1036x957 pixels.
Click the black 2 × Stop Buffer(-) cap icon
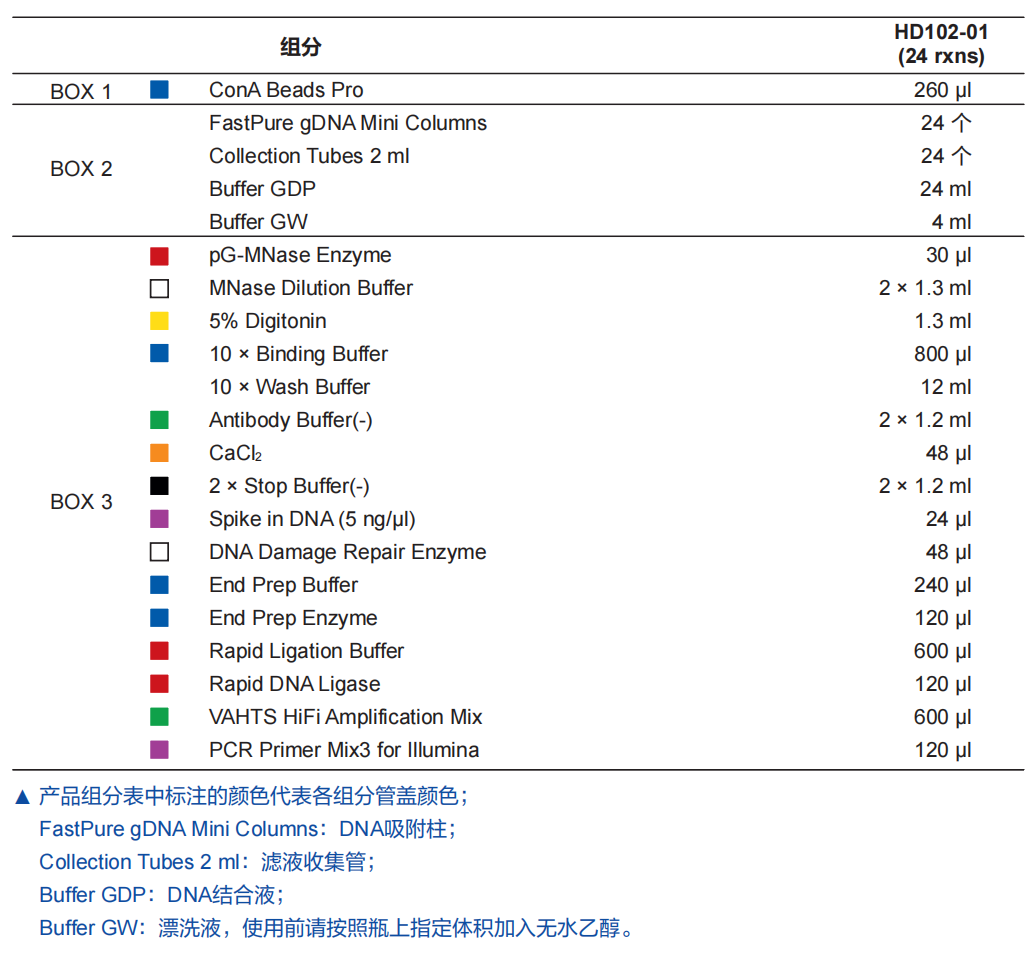pyautogui.click(x=158, y=486)
